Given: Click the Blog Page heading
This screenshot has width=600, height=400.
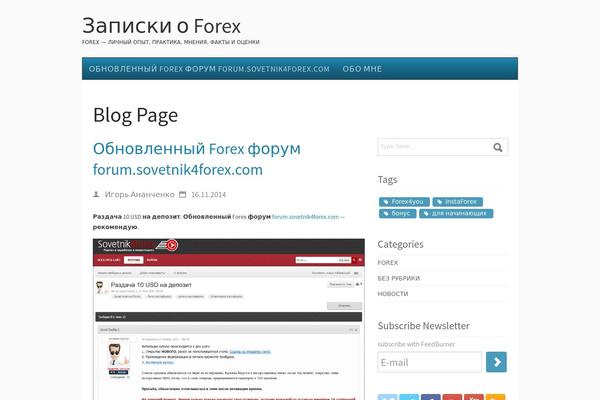Looking at the screenshot, I should tap(135, 115).
